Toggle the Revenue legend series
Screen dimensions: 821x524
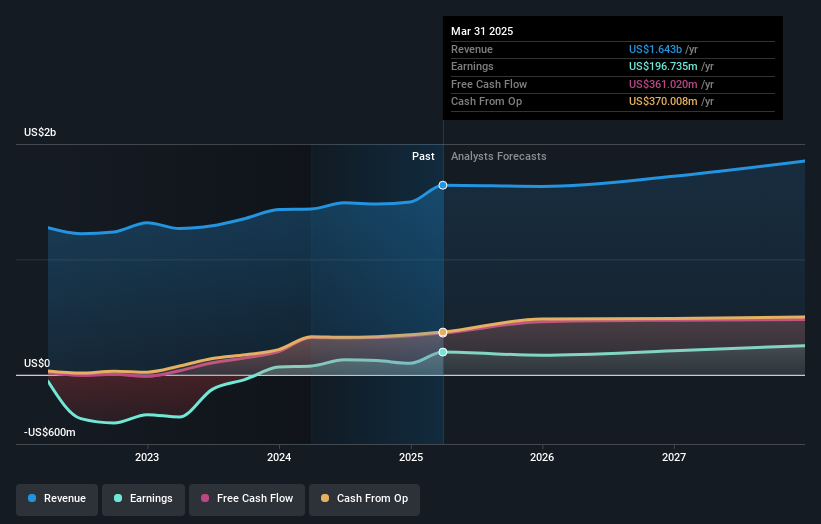click(57, 499)
